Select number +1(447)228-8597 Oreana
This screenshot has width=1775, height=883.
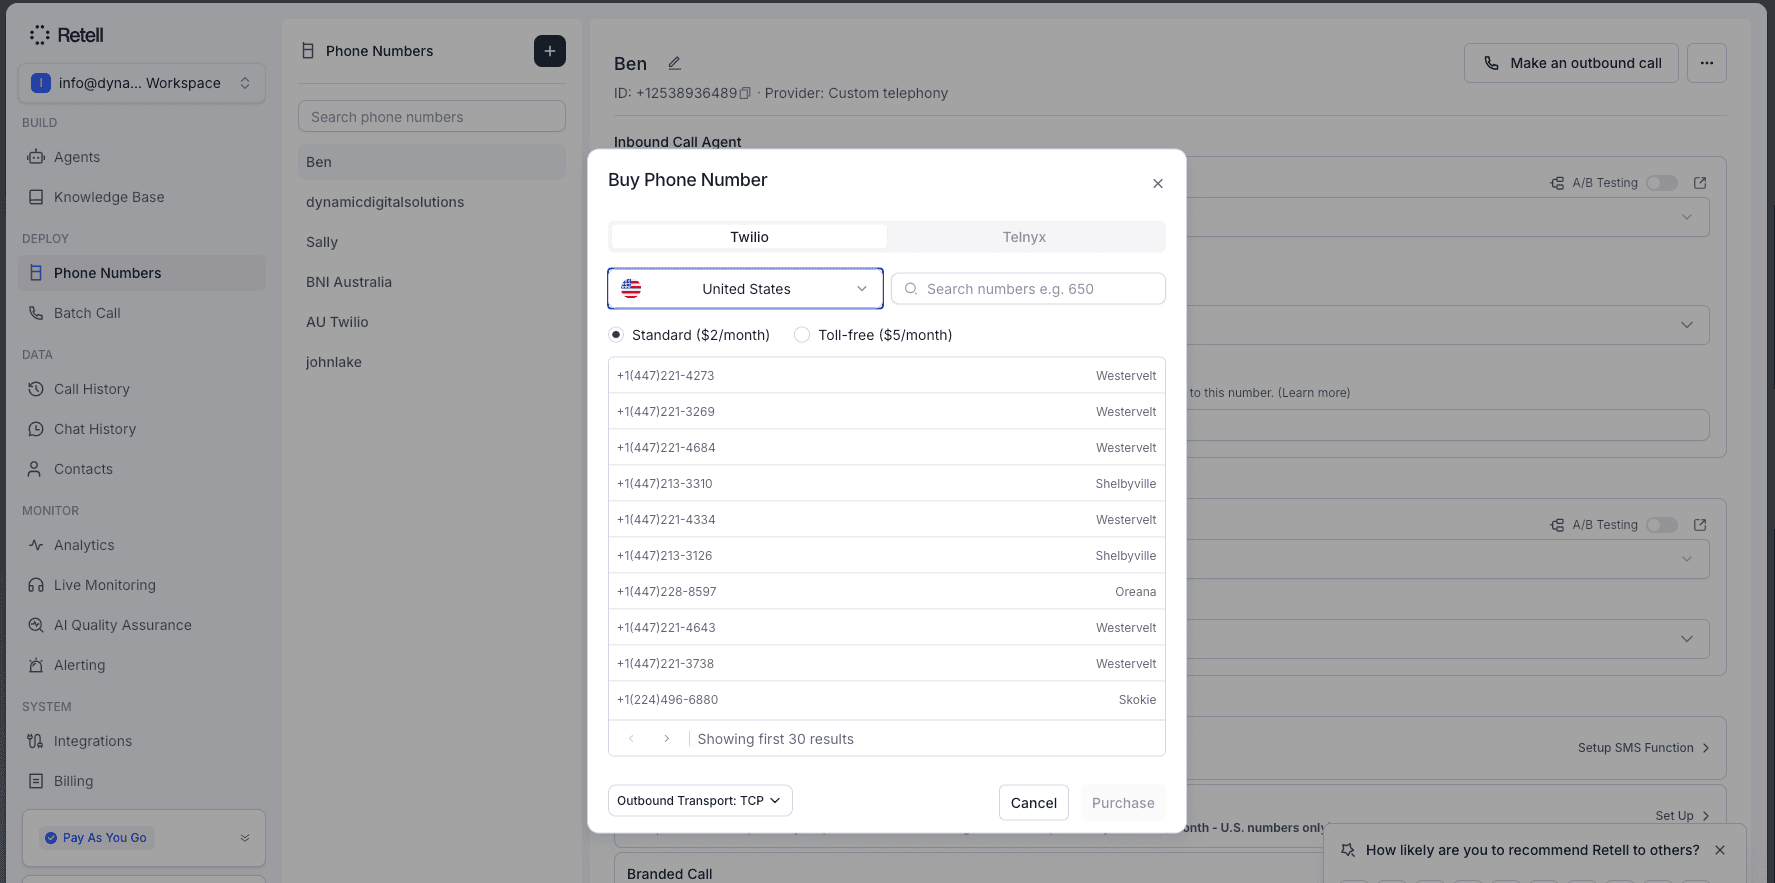887,592
